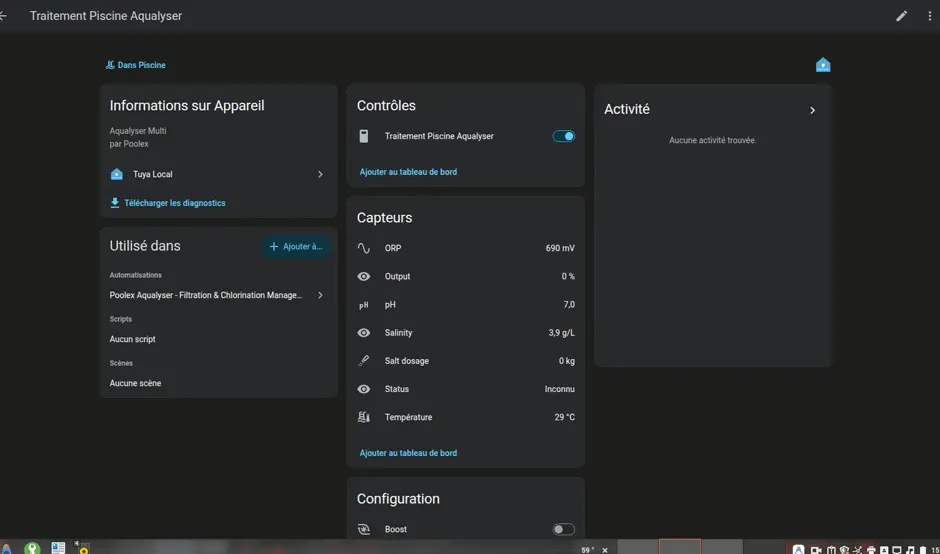Click the Aucun script entry
This screenshot has height=554, width=940.
pyautogui.click(x=132, y=339)
